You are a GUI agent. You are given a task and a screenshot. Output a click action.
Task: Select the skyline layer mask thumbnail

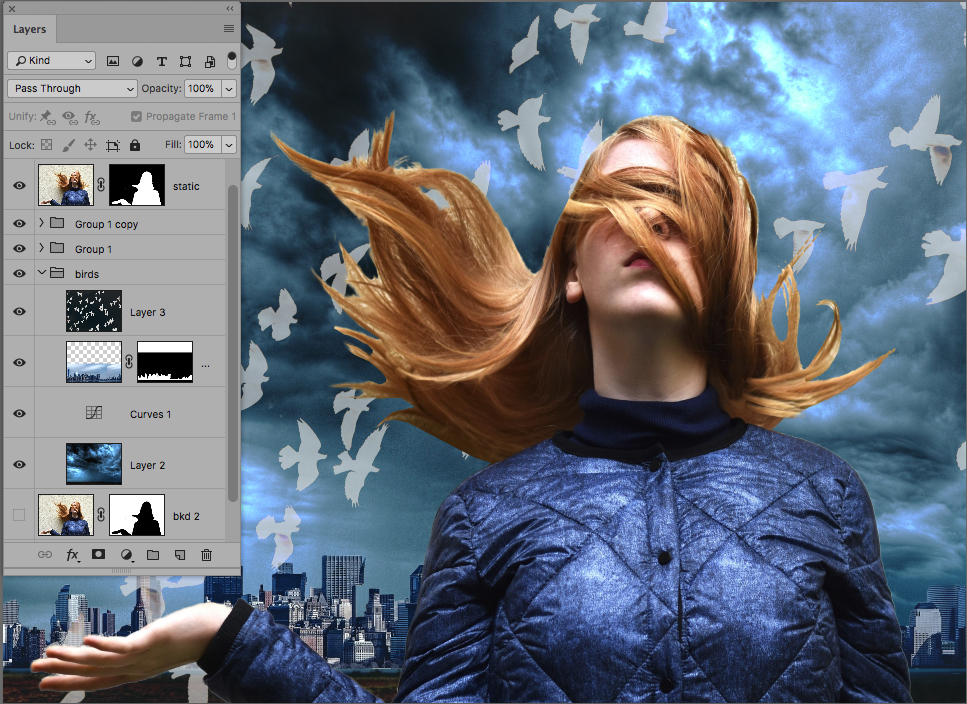tap(165, 362)
